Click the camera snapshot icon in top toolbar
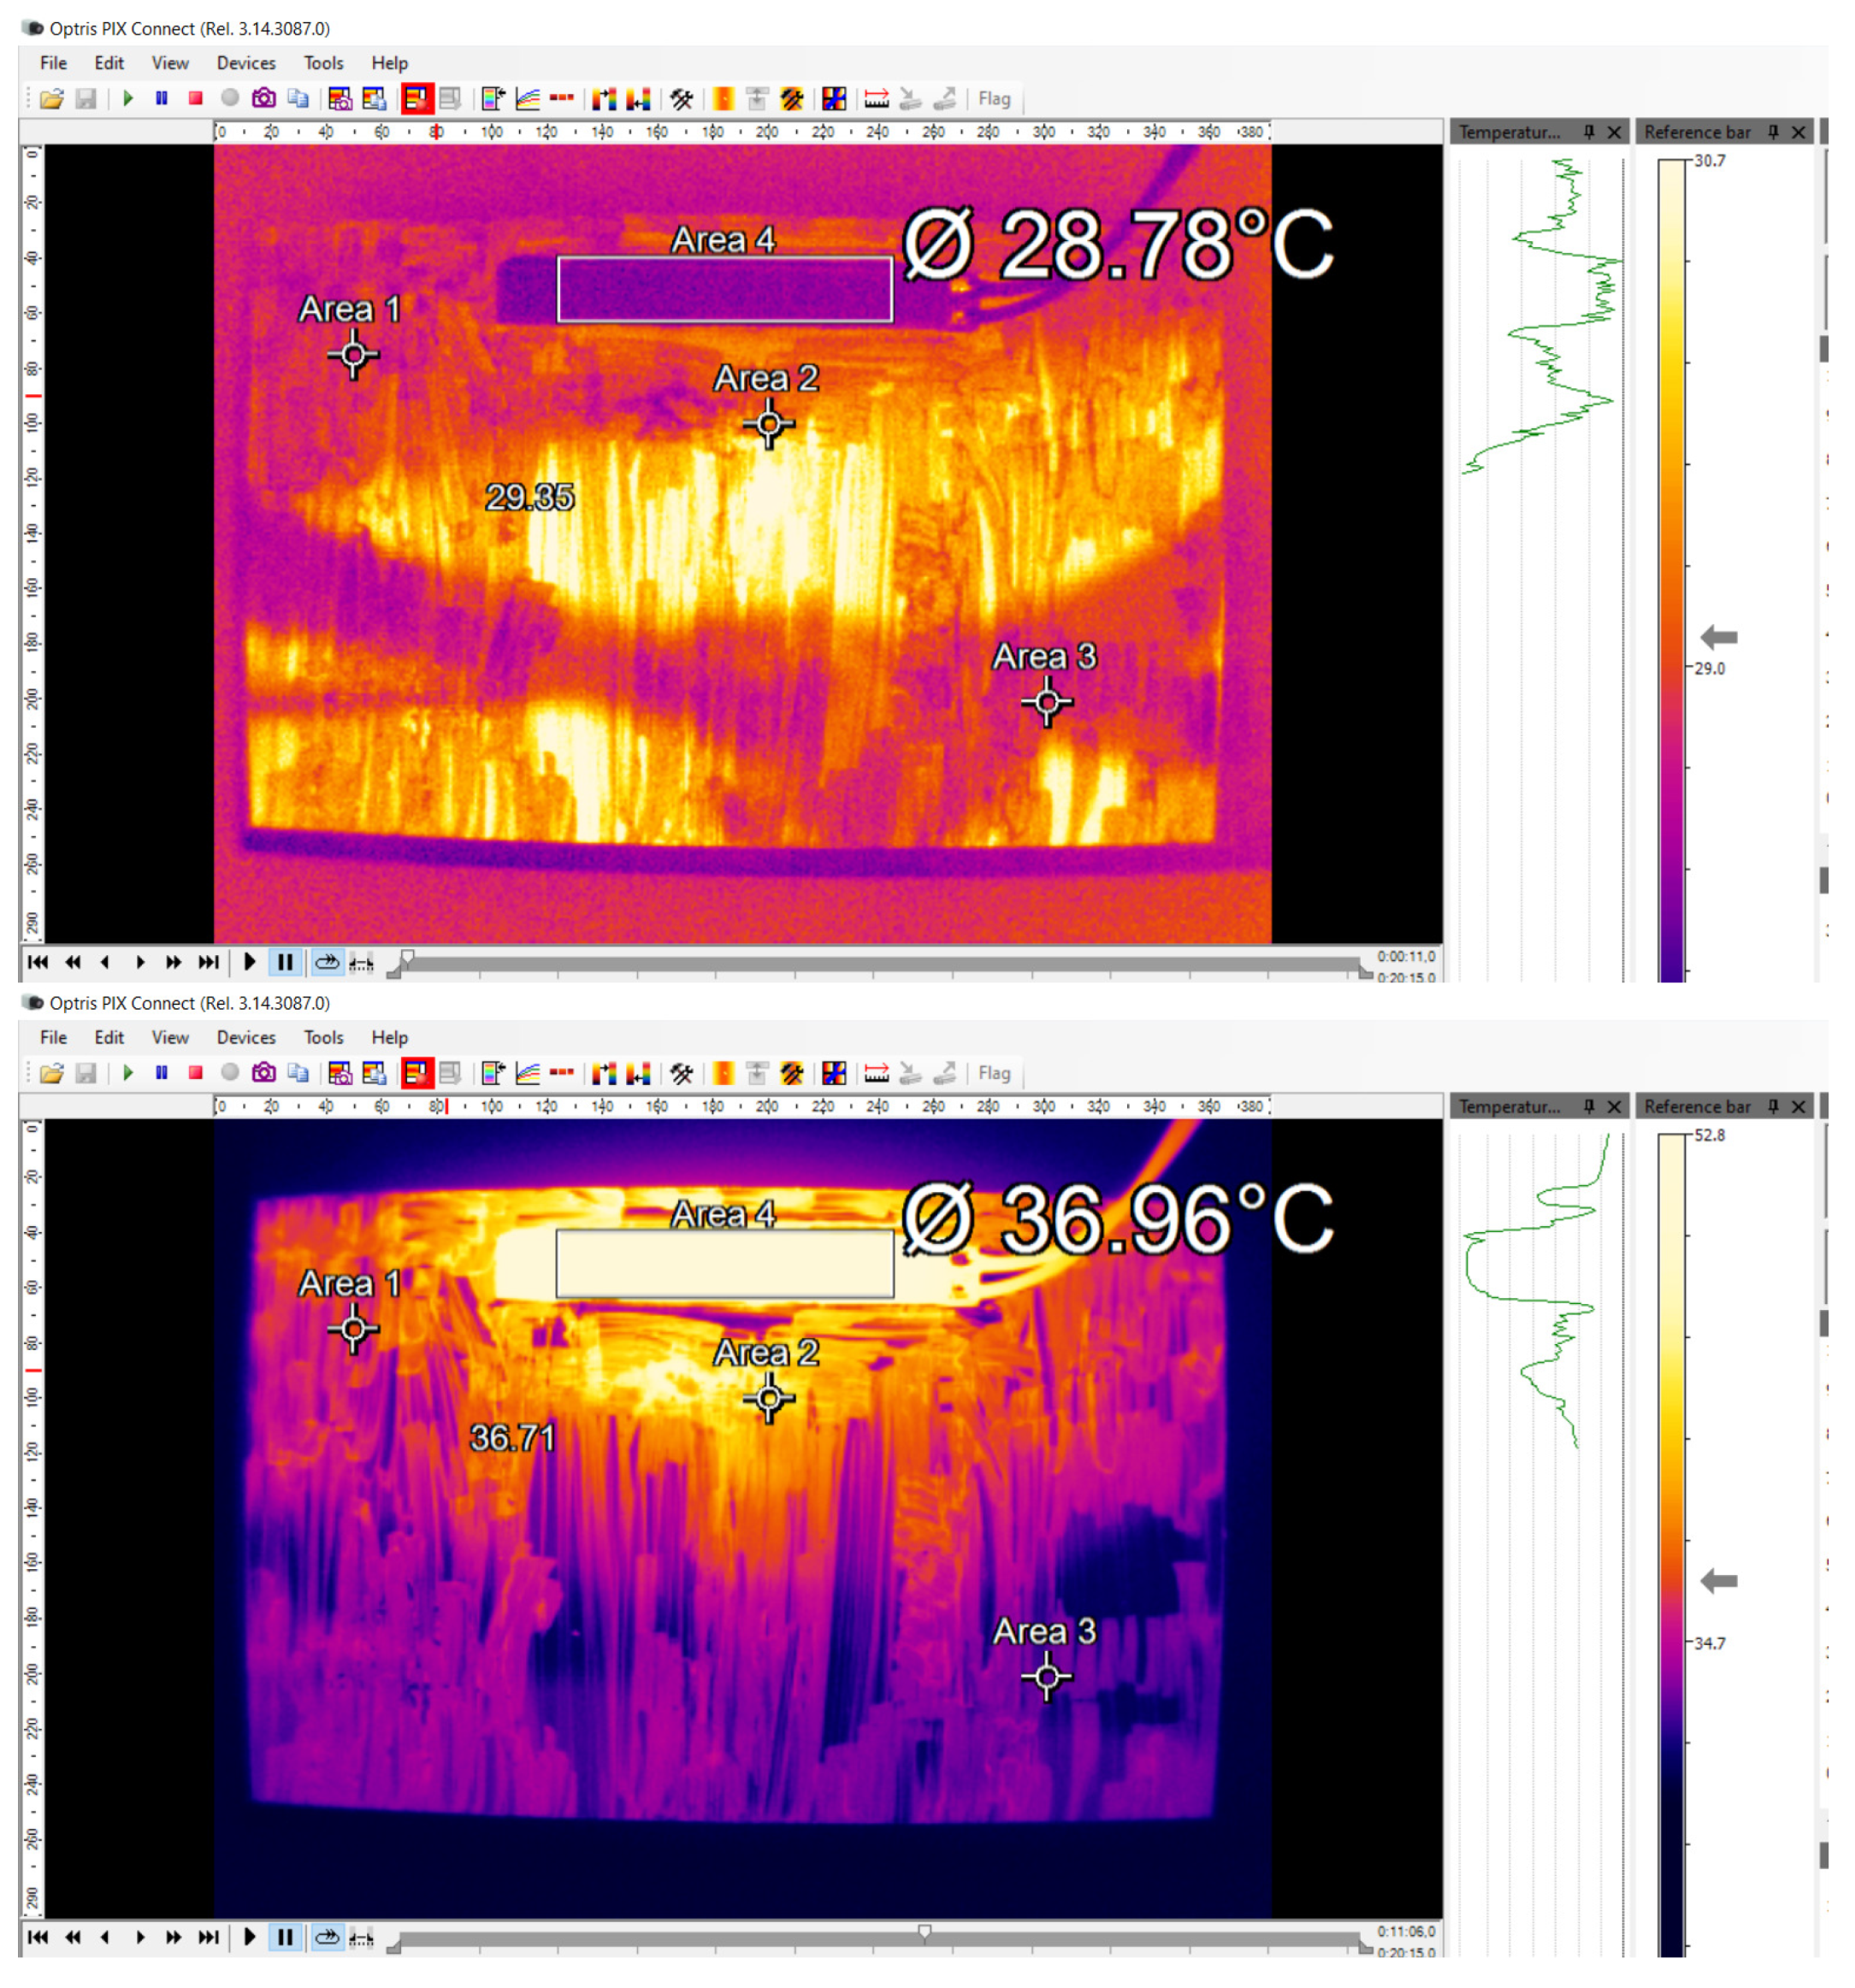Image resolution: width=1855 pixels, height=1988 pixels. point(263,98)
